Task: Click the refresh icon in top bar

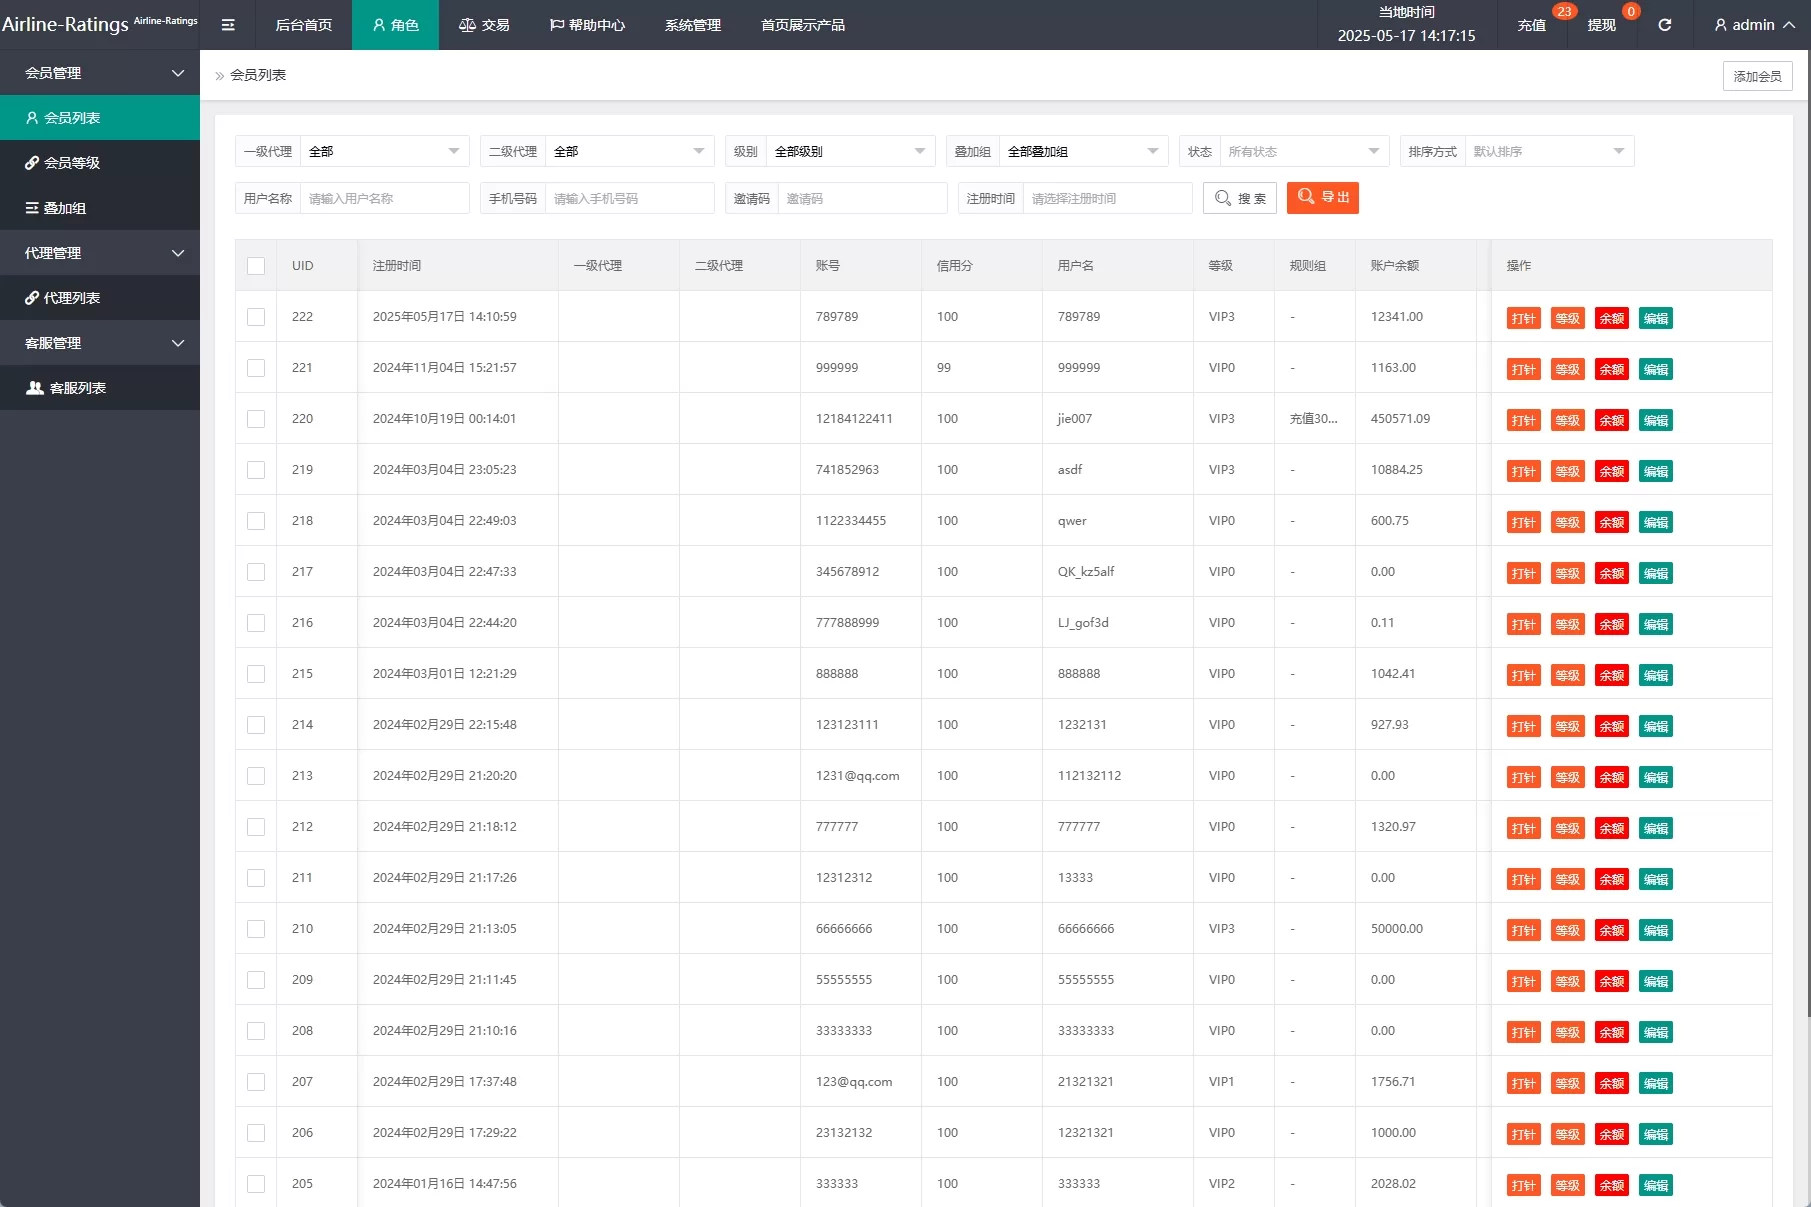Action: (x=1665, y=25)
